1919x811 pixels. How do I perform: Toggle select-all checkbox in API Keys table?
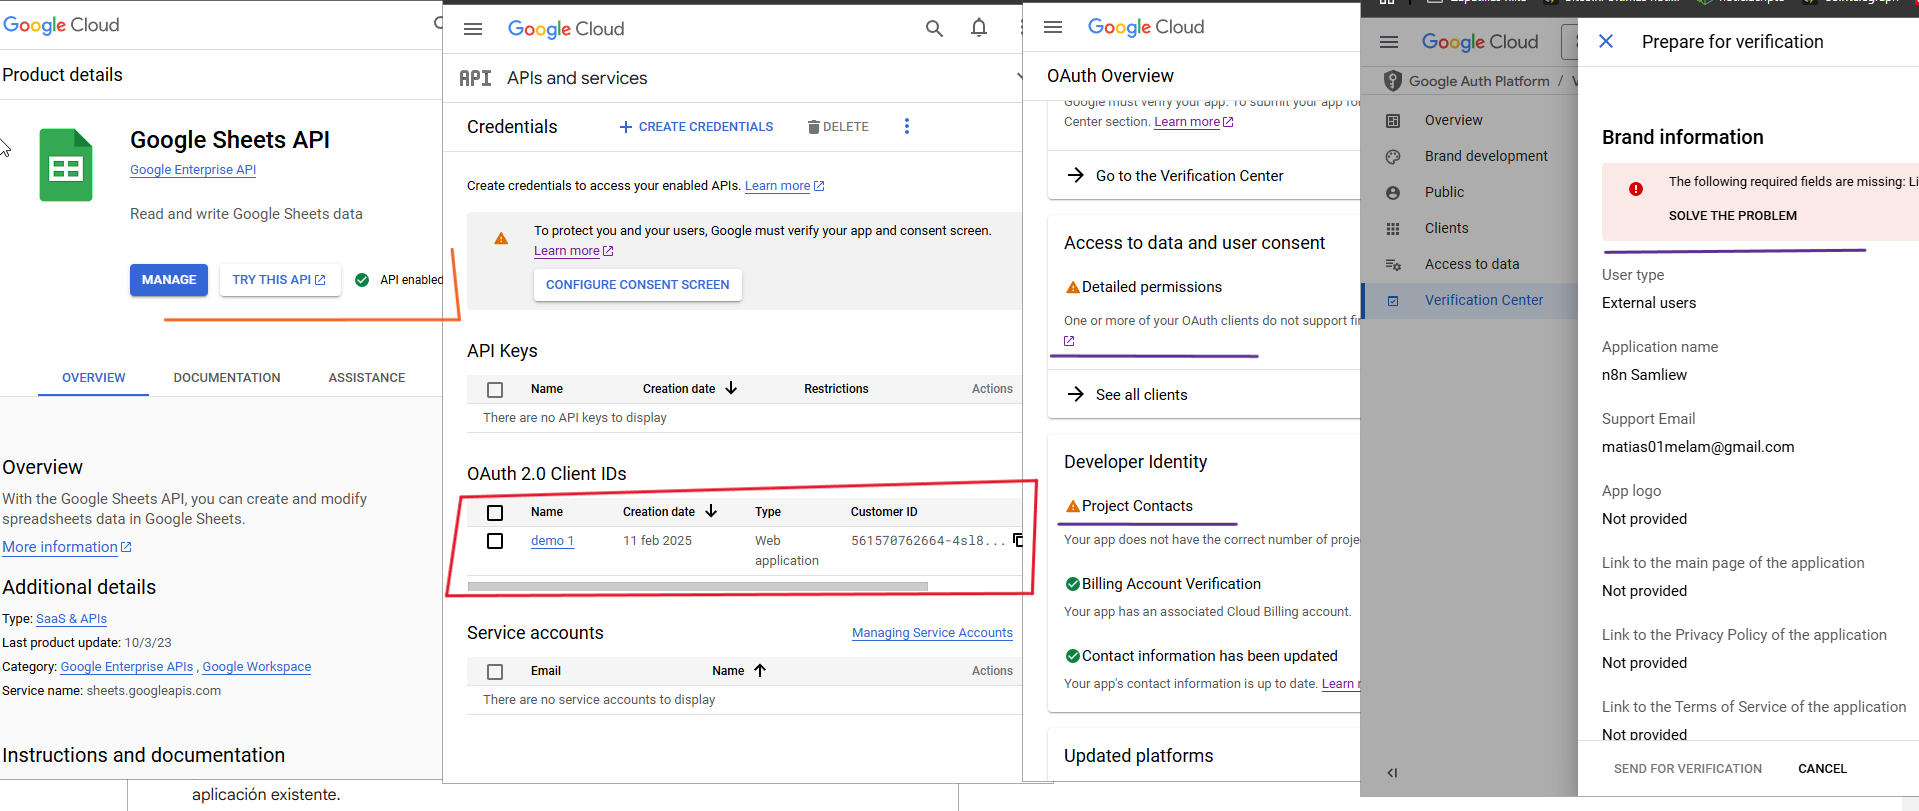pos(495,390)
